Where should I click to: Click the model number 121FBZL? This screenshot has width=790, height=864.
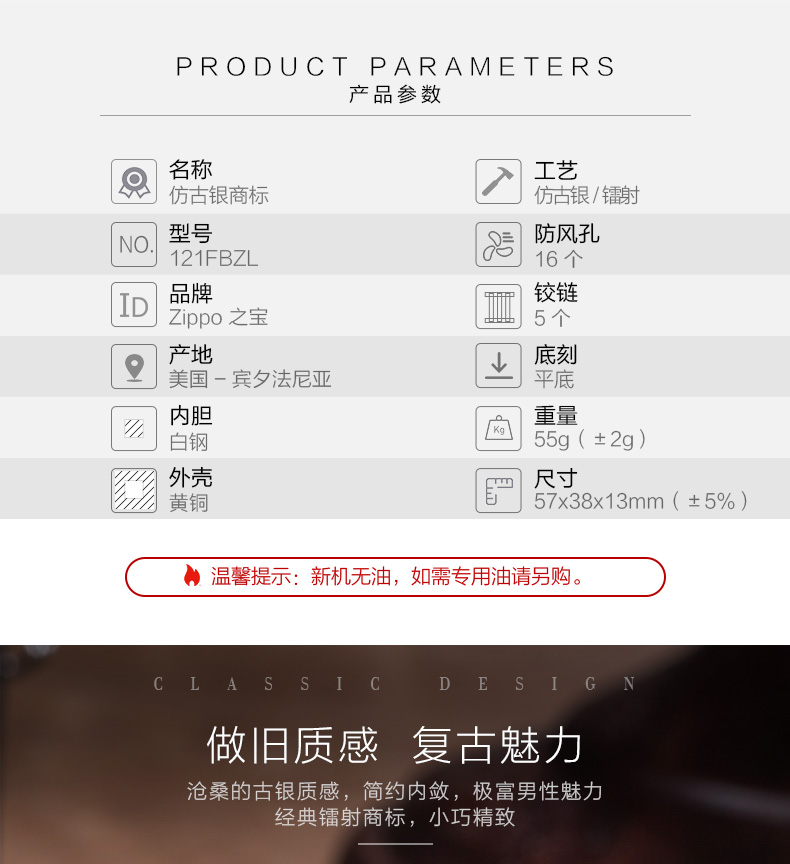214,258
